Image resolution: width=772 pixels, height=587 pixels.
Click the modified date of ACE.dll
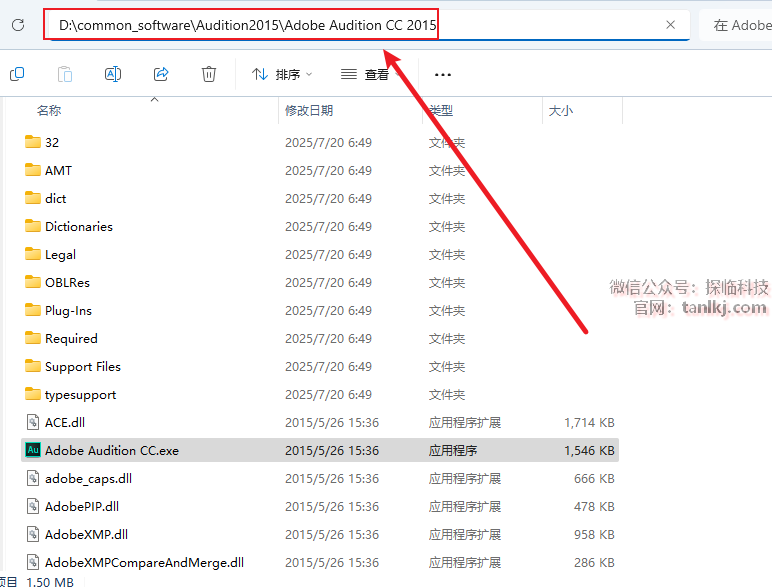332,423
